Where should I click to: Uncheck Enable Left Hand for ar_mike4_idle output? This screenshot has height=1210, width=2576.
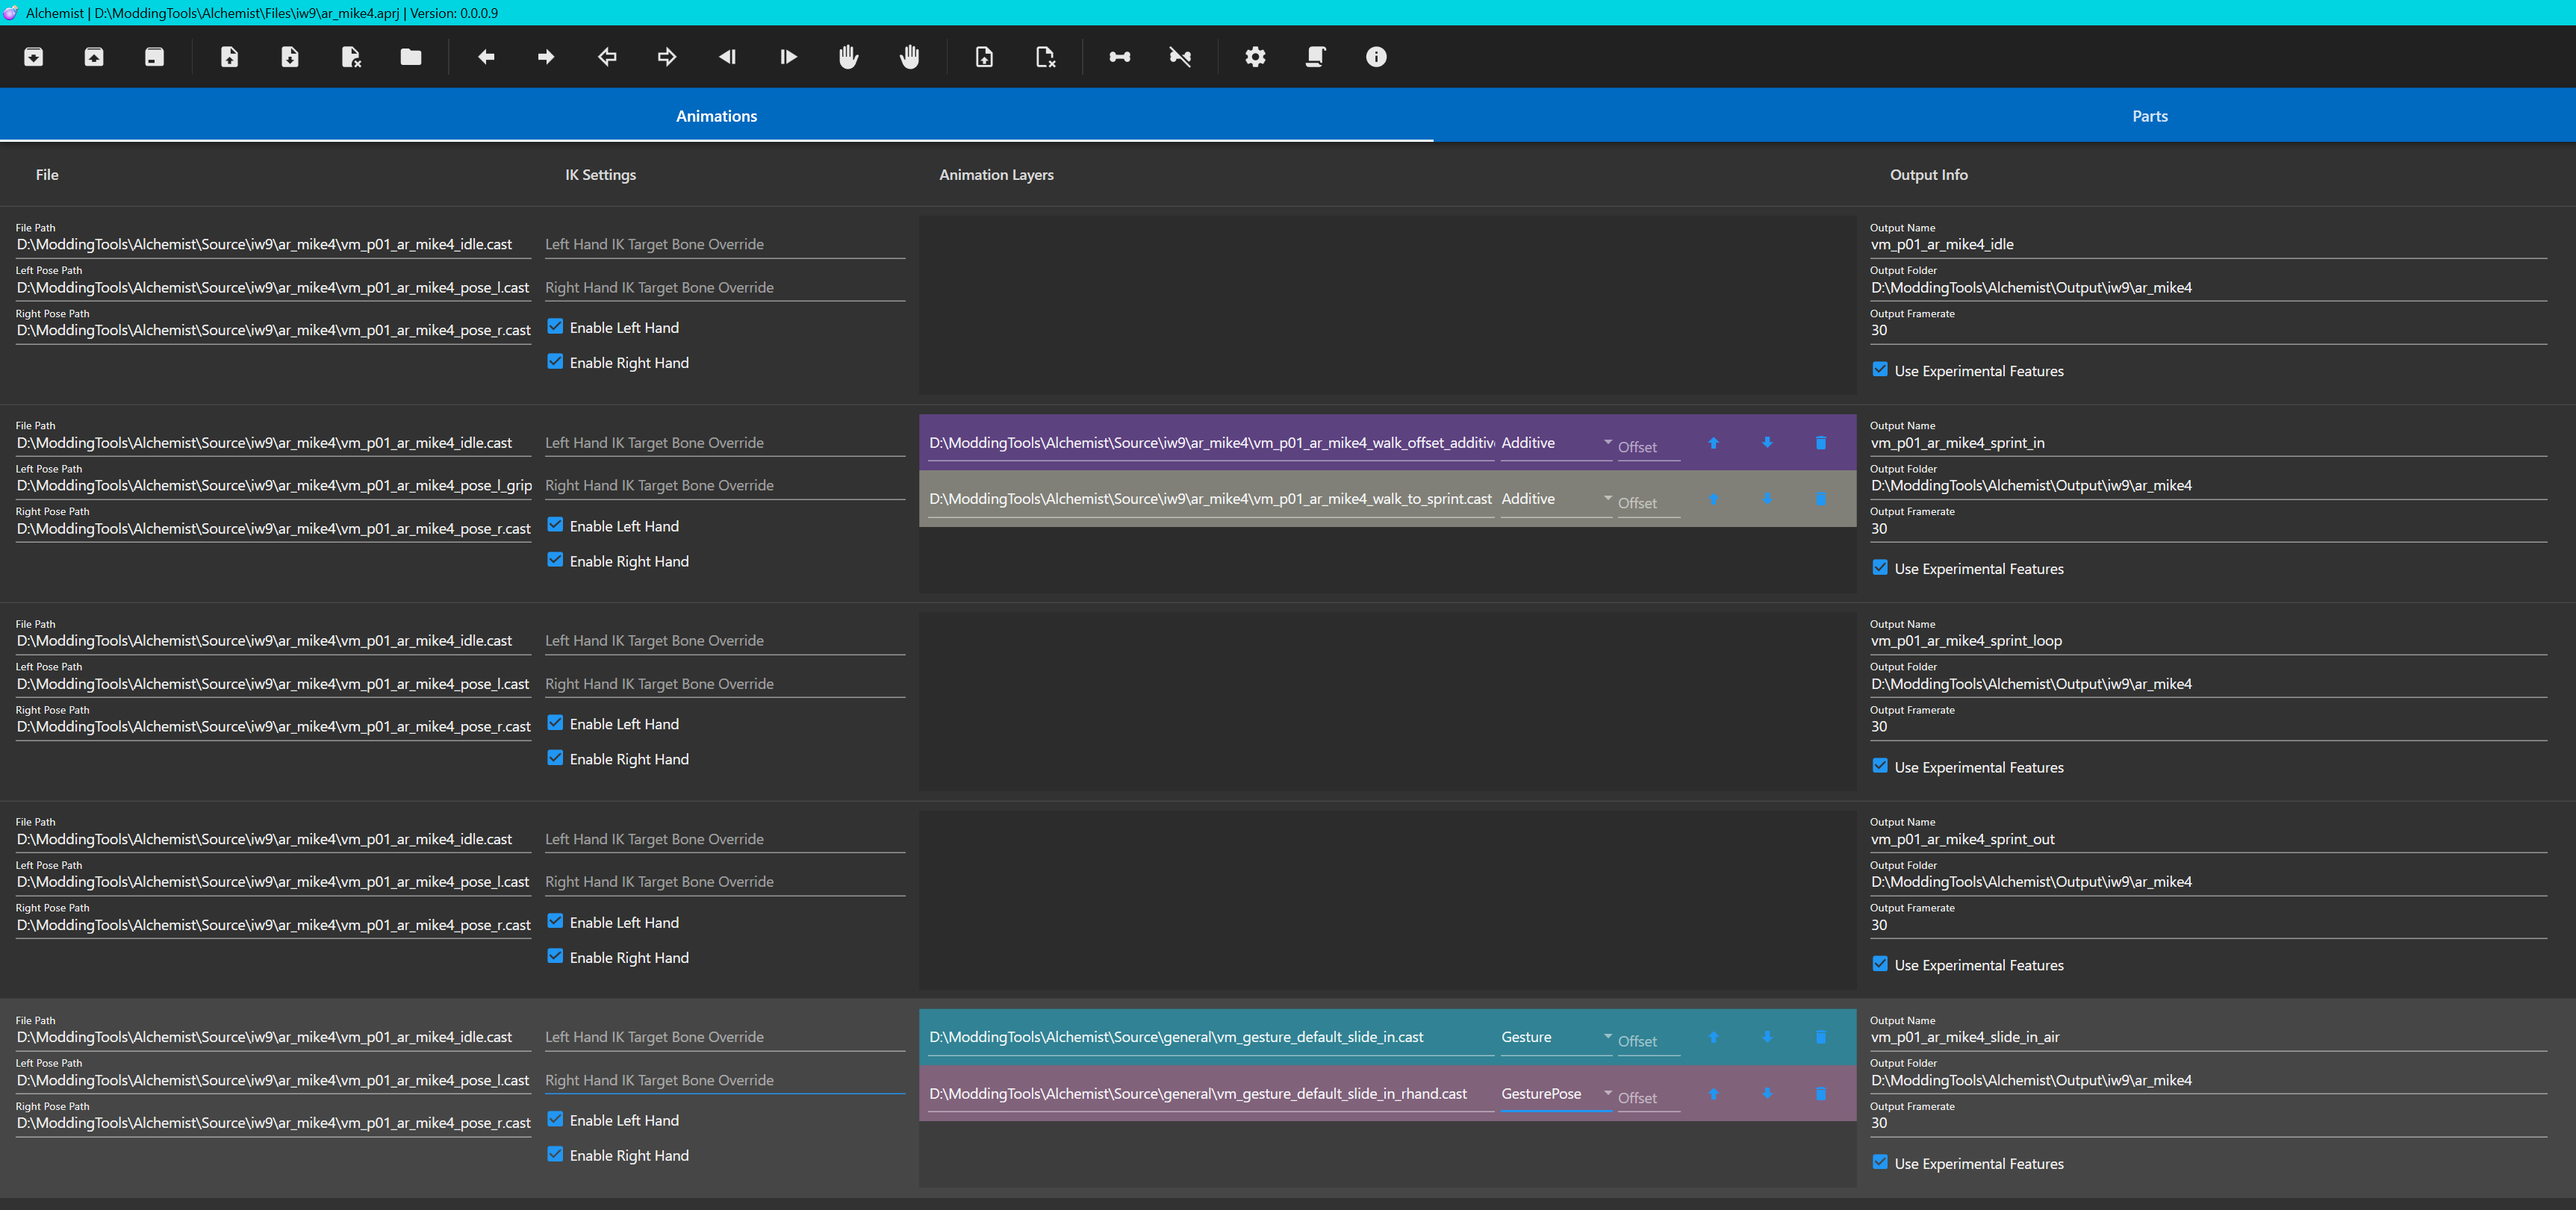[x=555, y=327]
